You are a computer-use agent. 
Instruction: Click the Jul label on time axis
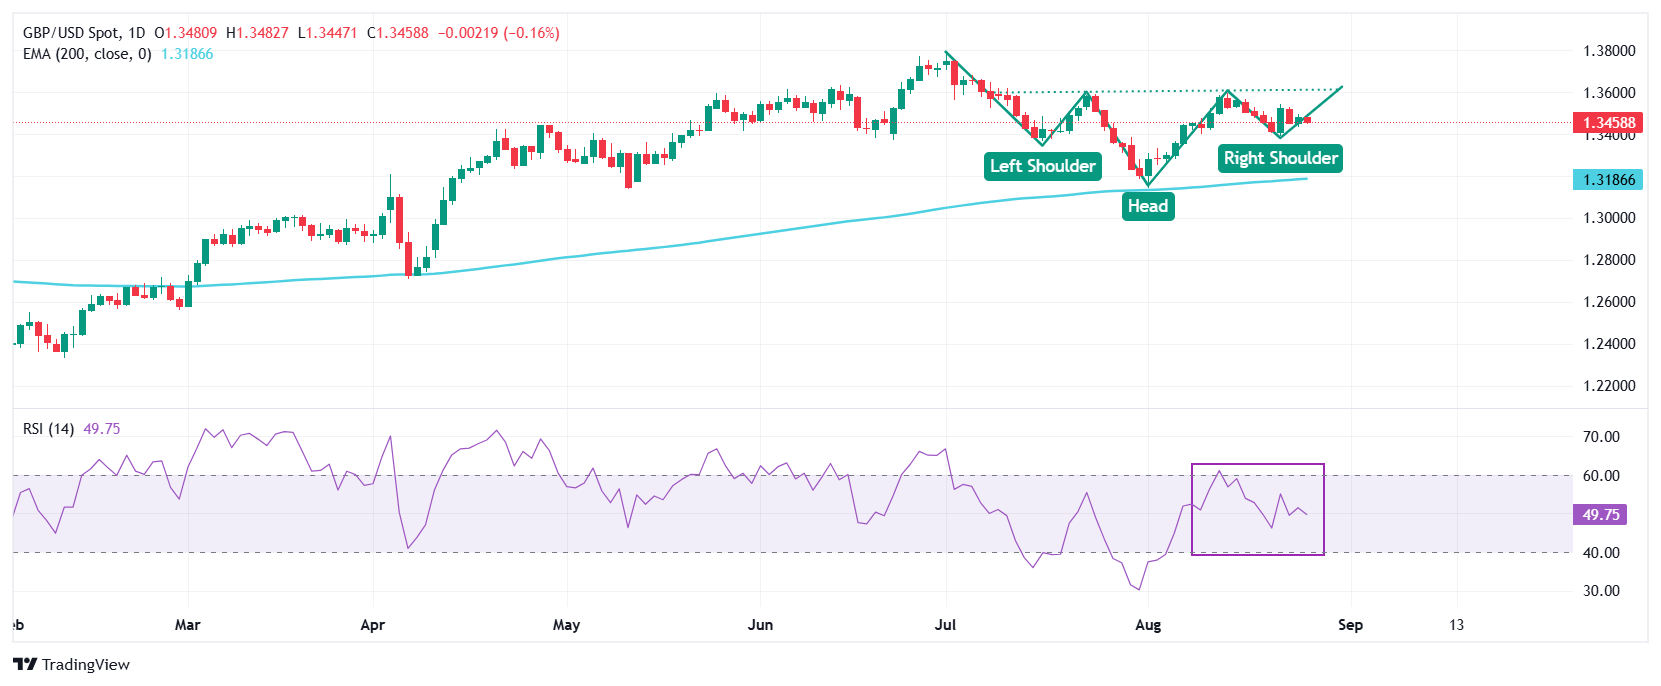tap(945, 625)
